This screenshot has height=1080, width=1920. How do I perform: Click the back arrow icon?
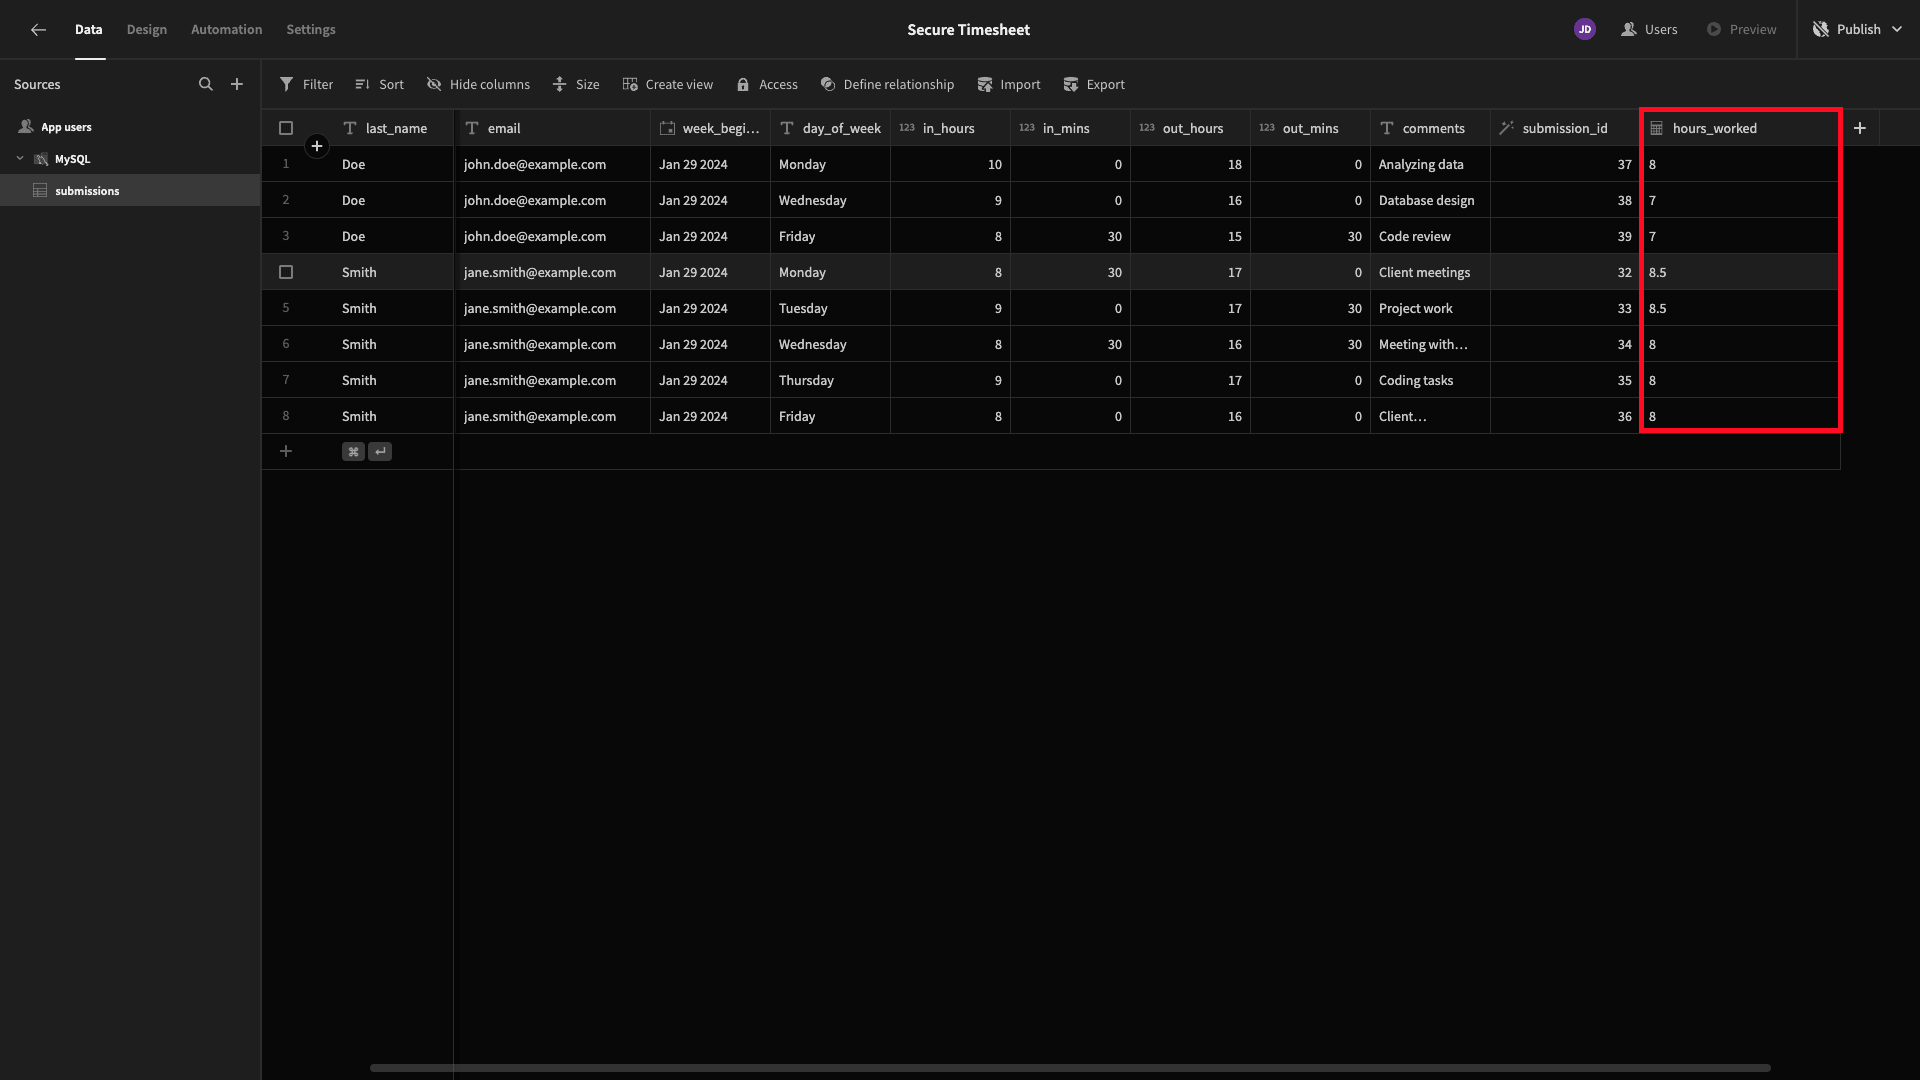coord(38,30)
